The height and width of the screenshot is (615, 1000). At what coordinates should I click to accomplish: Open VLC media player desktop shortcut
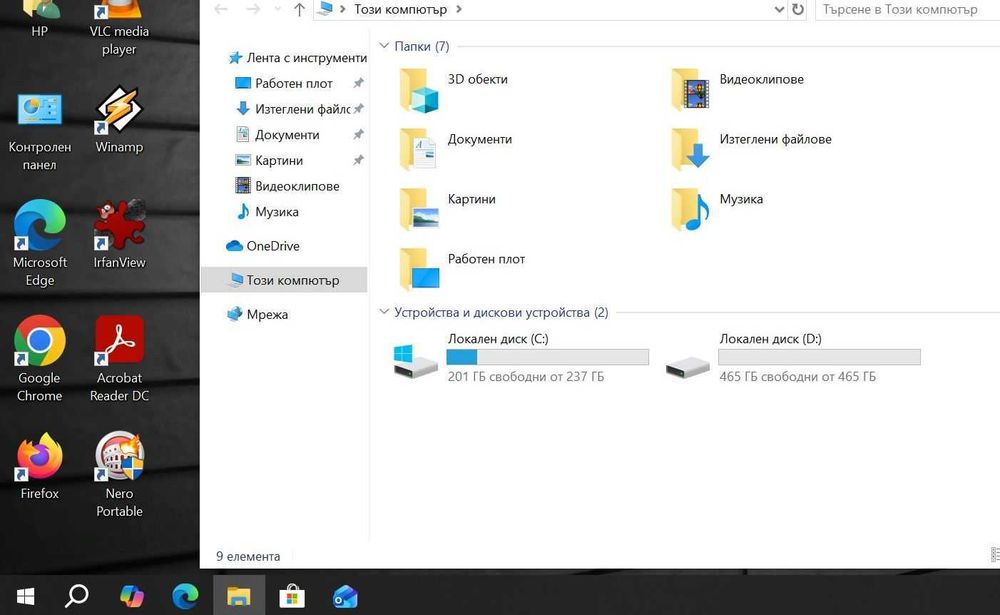point(119,28)
